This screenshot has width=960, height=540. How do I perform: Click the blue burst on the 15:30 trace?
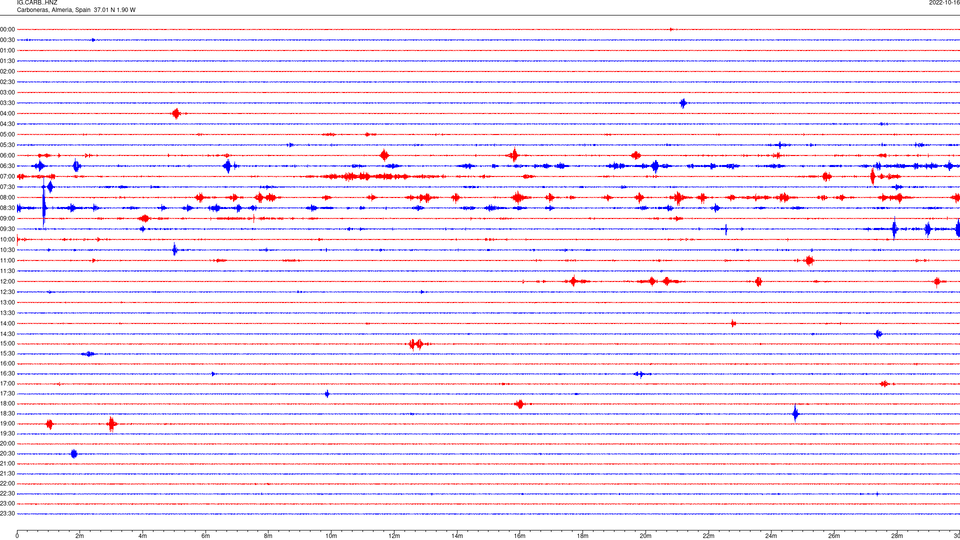tap(89, 354)
